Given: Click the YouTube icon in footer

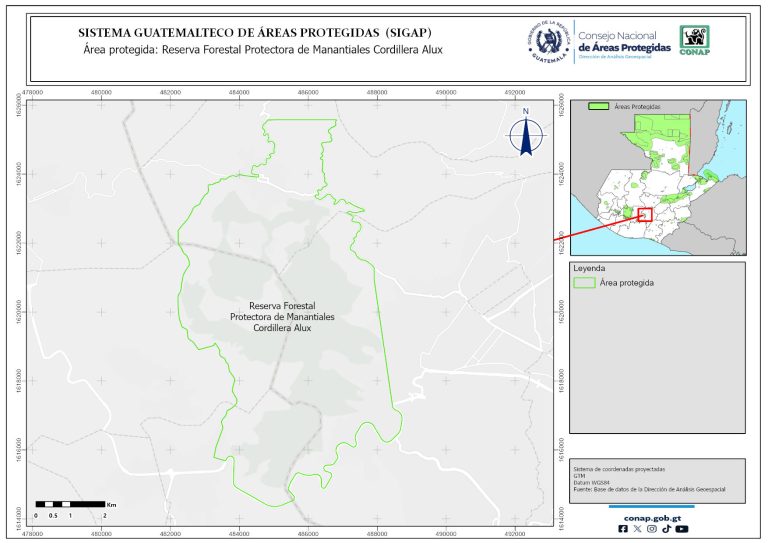Looking at the screenshot, I should 682,529.
